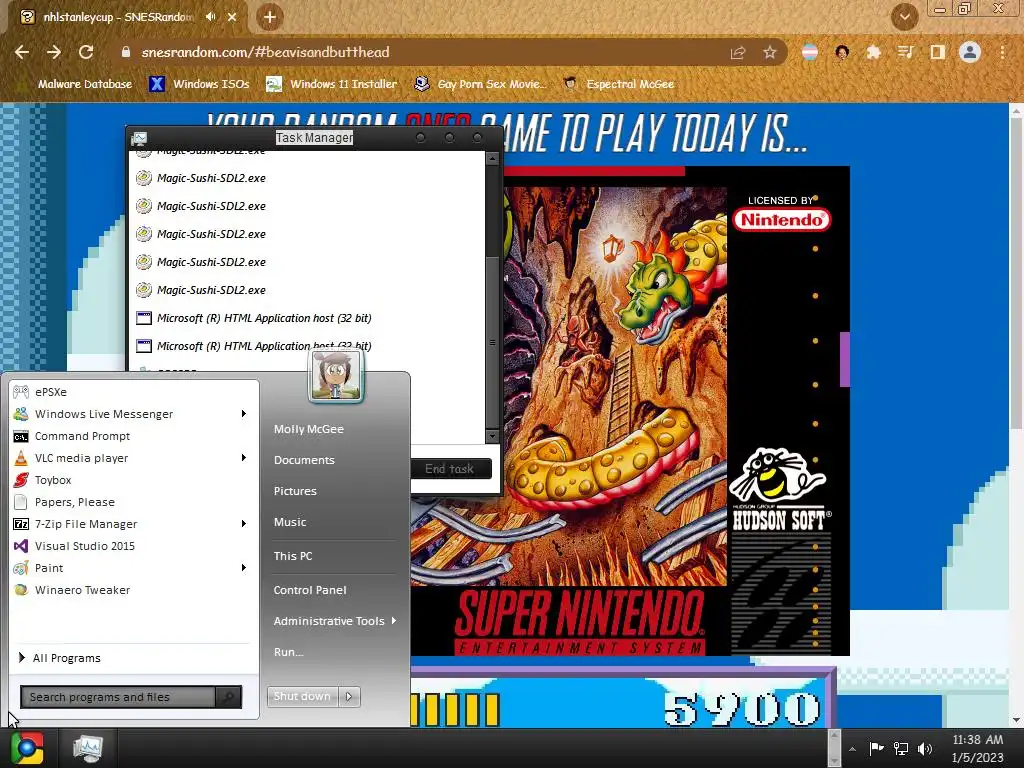Open Task Manager from the taskbar
Screen dimensions: 1024x768
tap(88, 748)
